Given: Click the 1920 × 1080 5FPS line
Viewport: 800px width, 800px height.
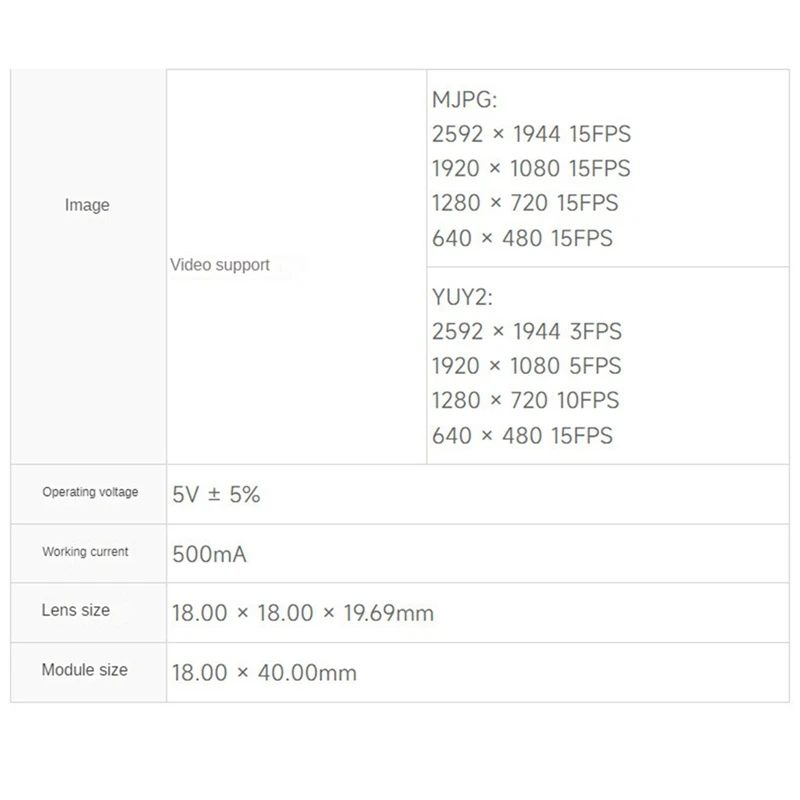Looking at the screenshot, I should pyautogui.click(x=526, y=366).
